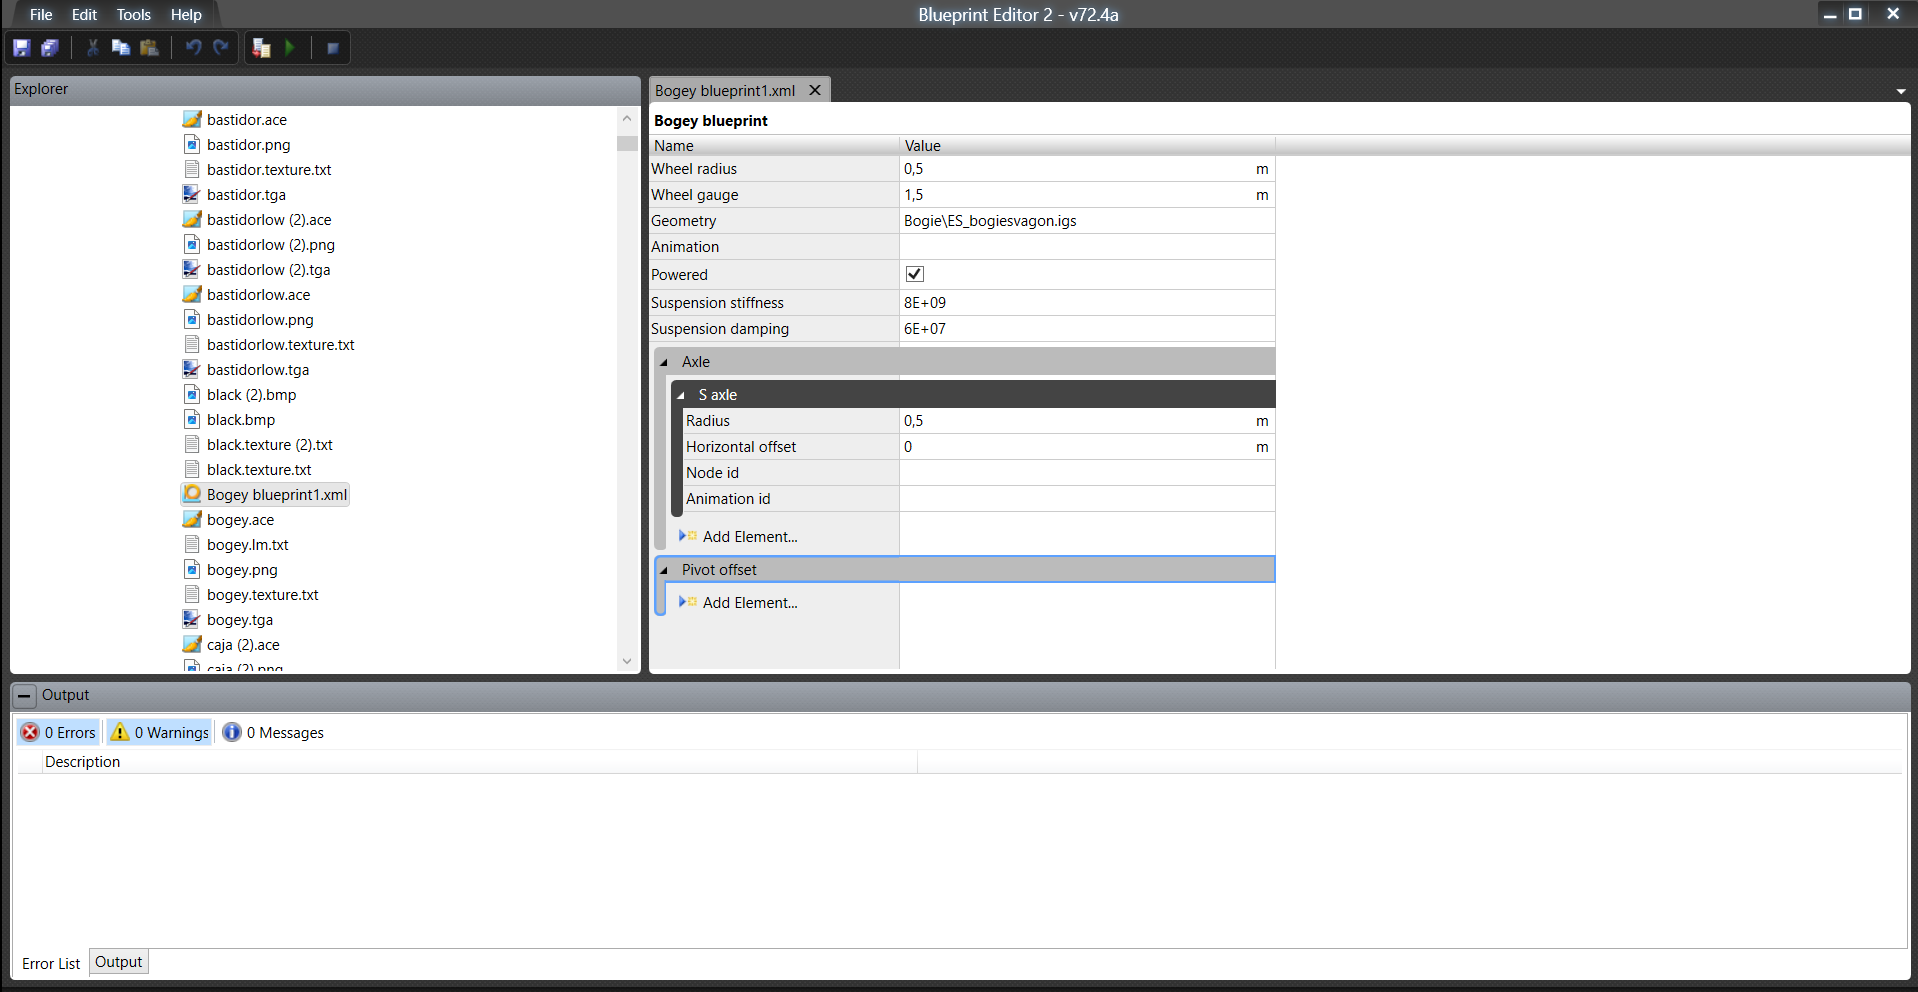
Task: Toggle the 0 Messages filter
Action: coord(273,732)
